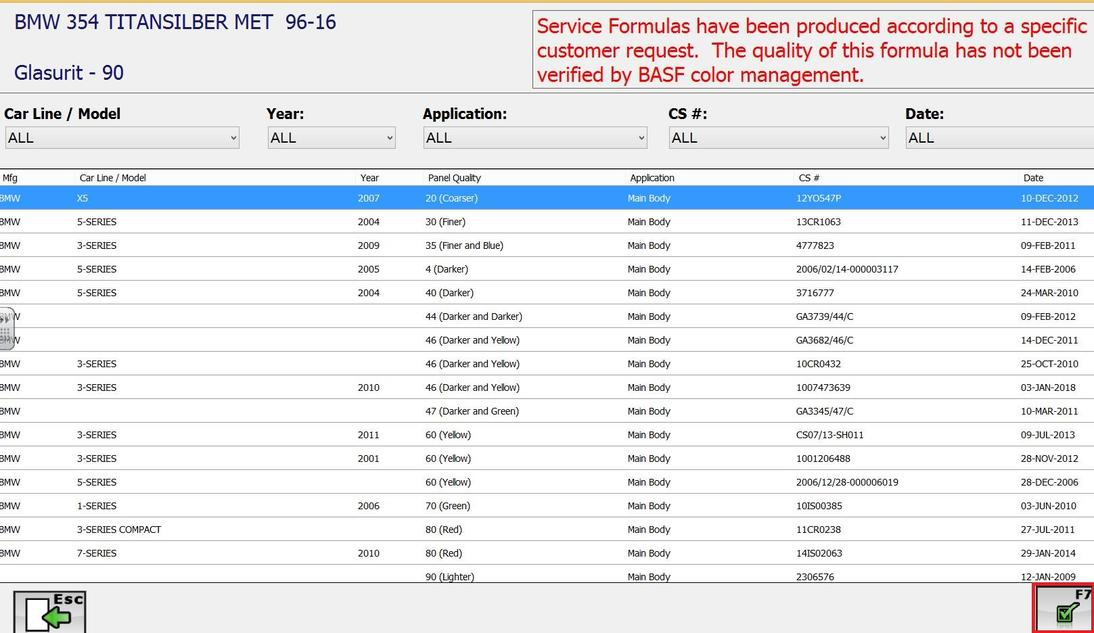Sort by the Date column header

pos(1032,178)
